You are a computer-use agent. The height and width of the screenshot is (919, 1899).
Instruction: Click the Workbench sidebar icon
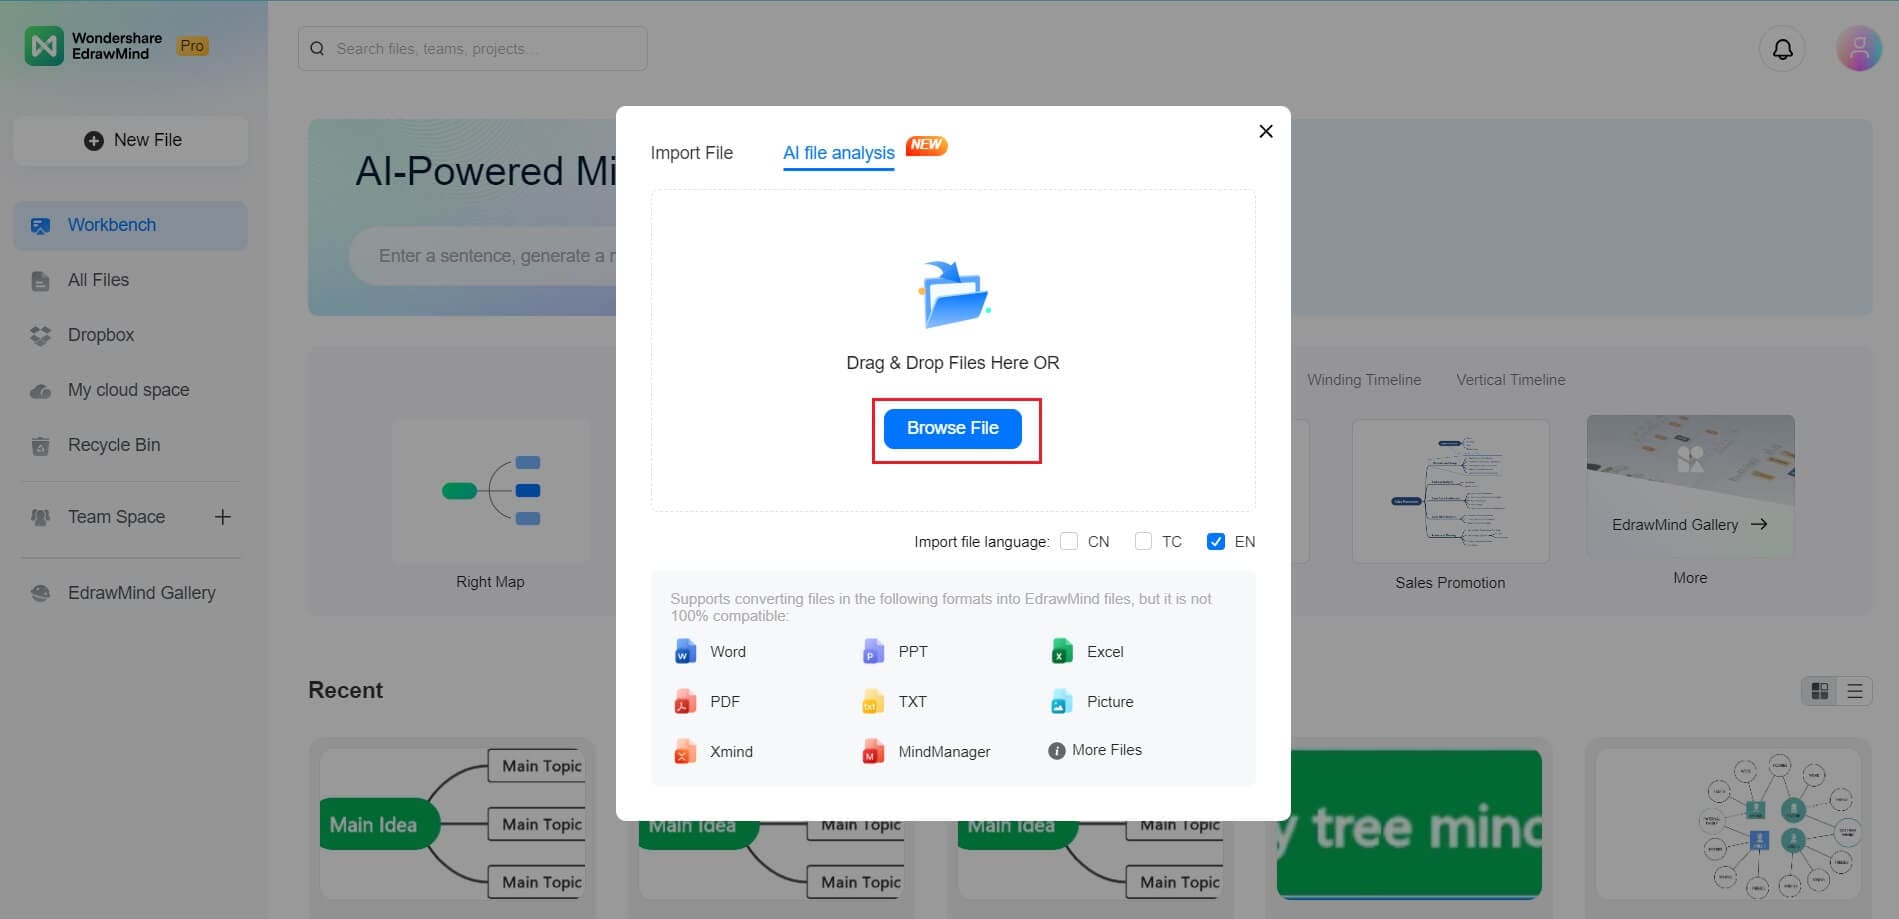pyautogui.click(x=40, y=226)
